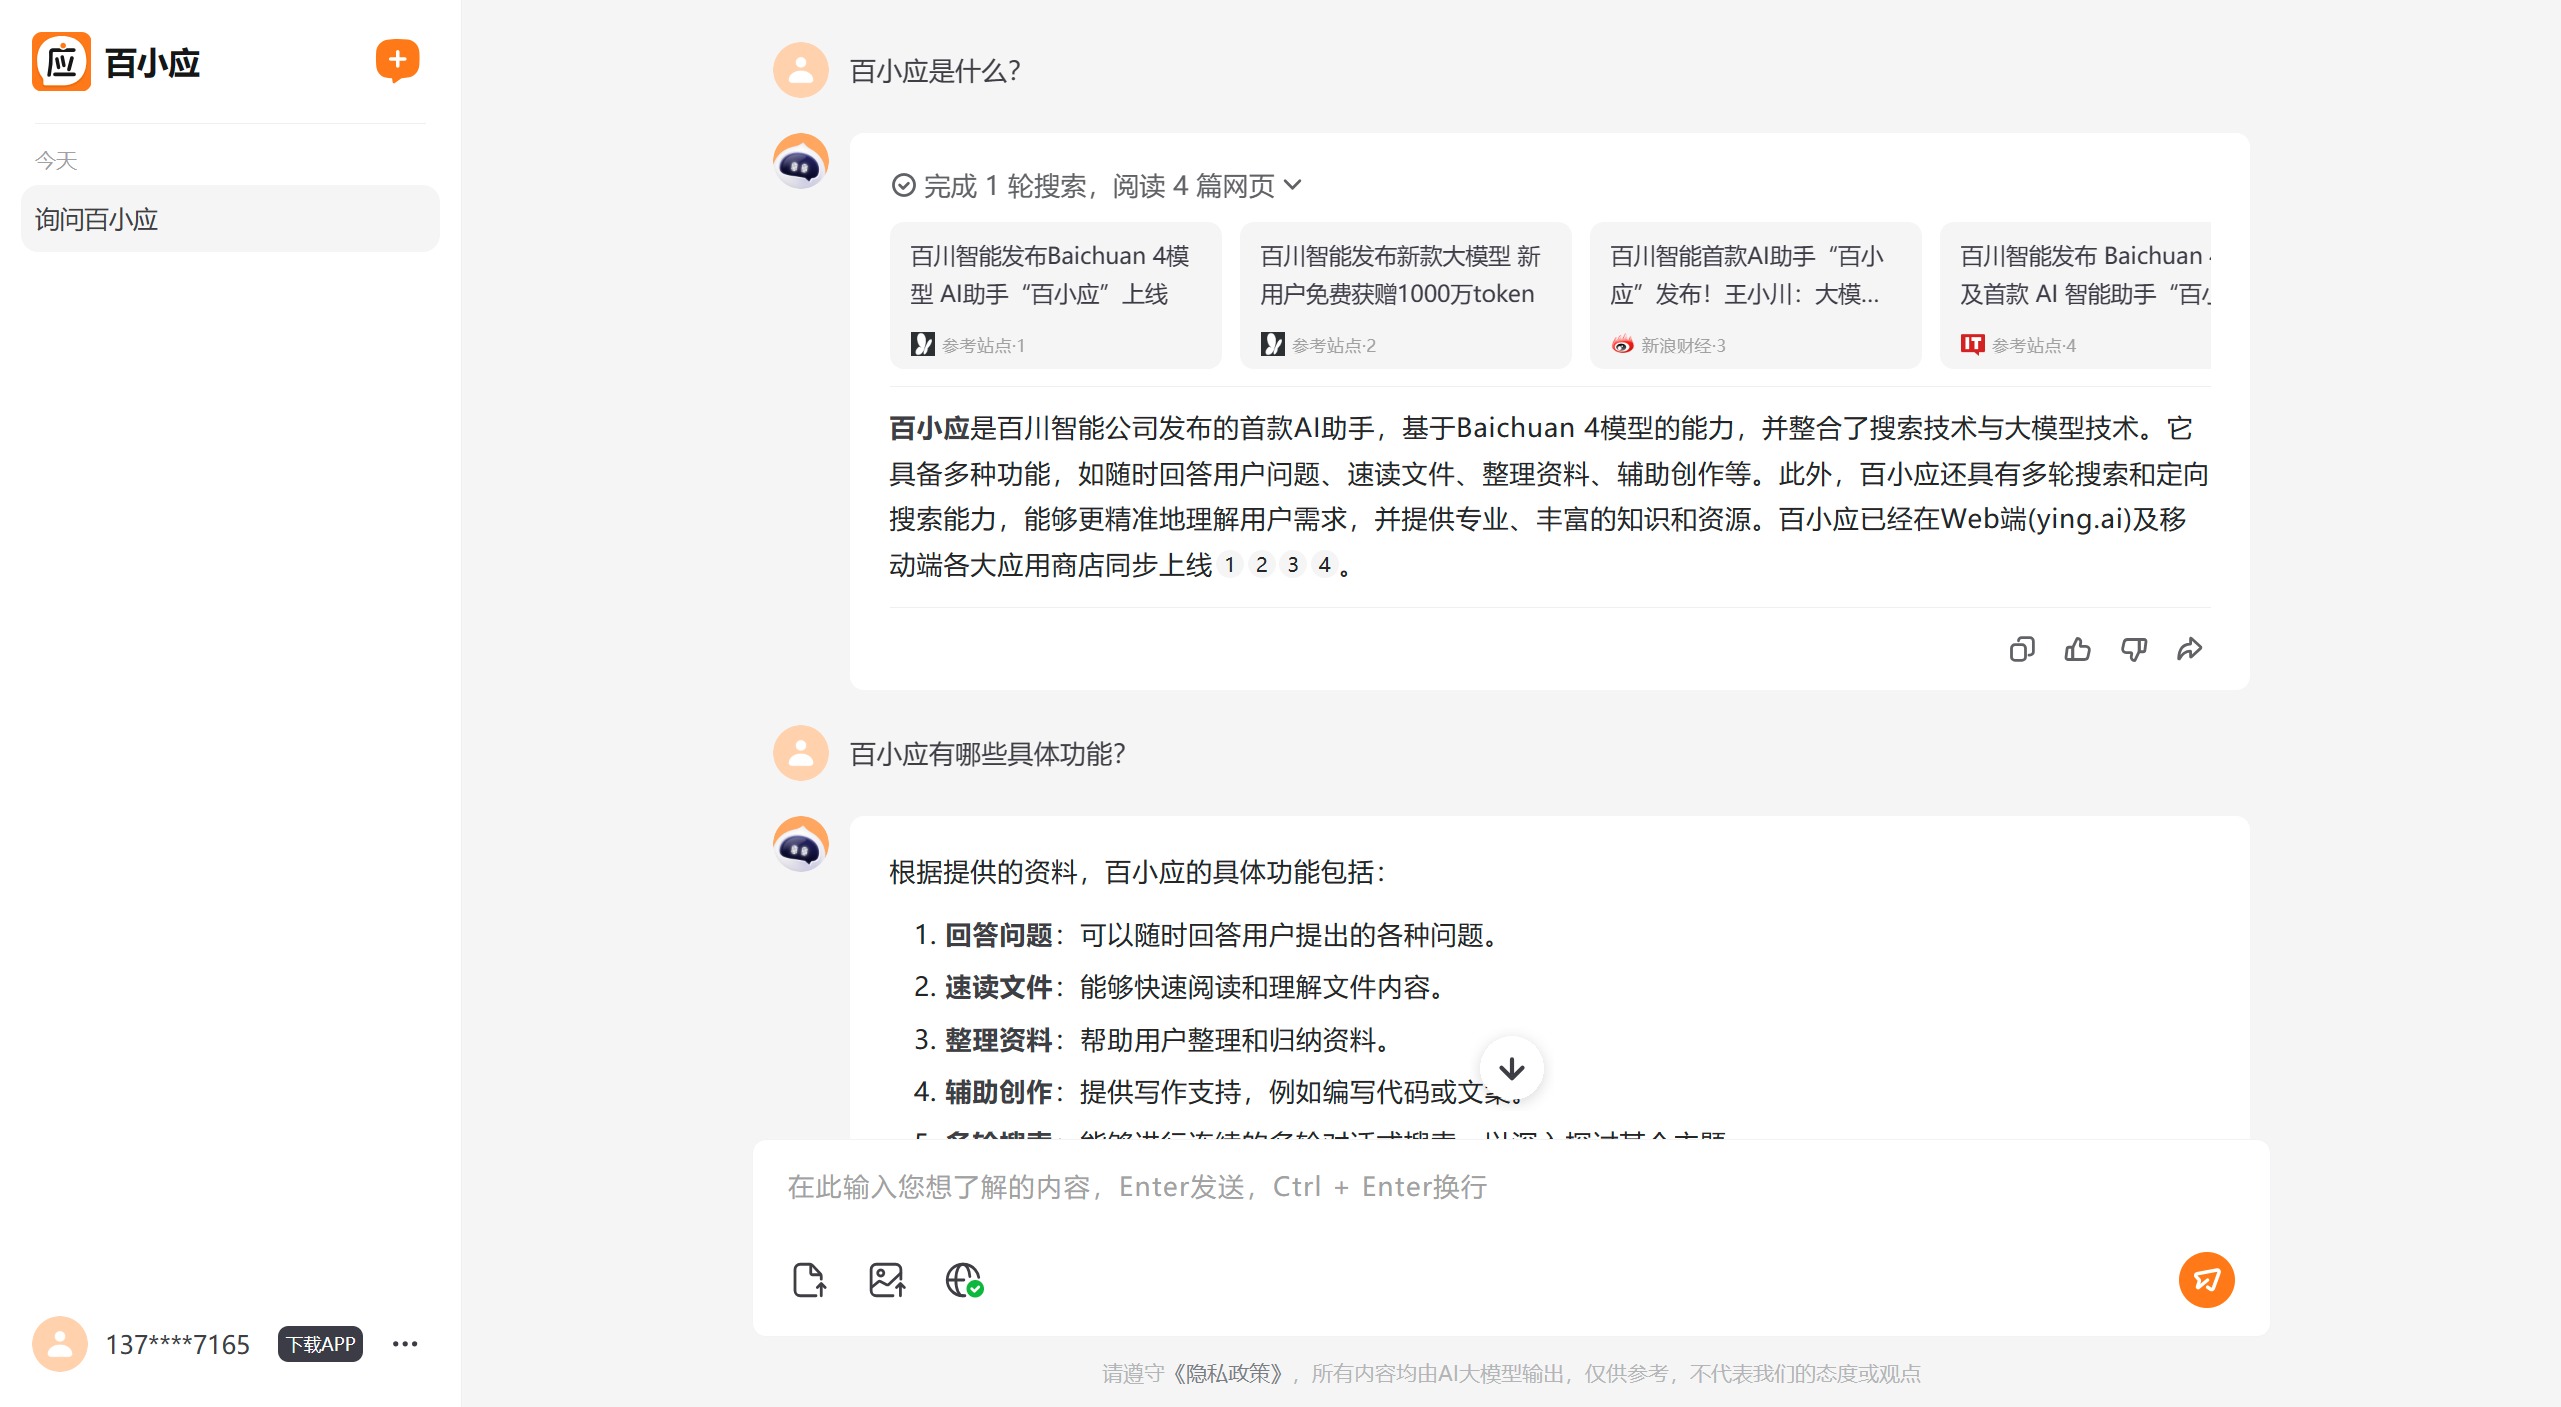2561x1407 pixels.
Task: Collapse the search results summary chevron
Action: 1293,186
